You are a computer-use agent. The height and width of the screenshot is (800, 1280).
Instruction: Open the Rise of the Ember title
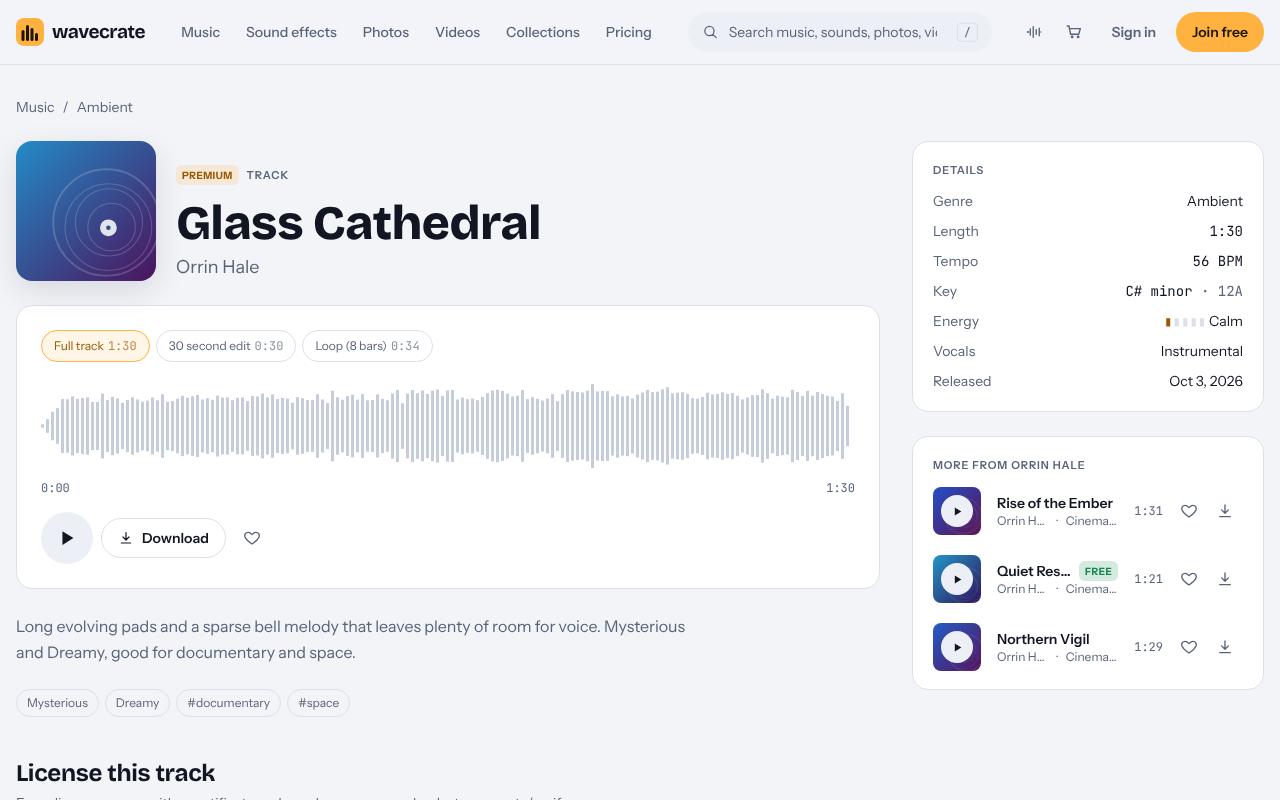tap(1055, 503)
